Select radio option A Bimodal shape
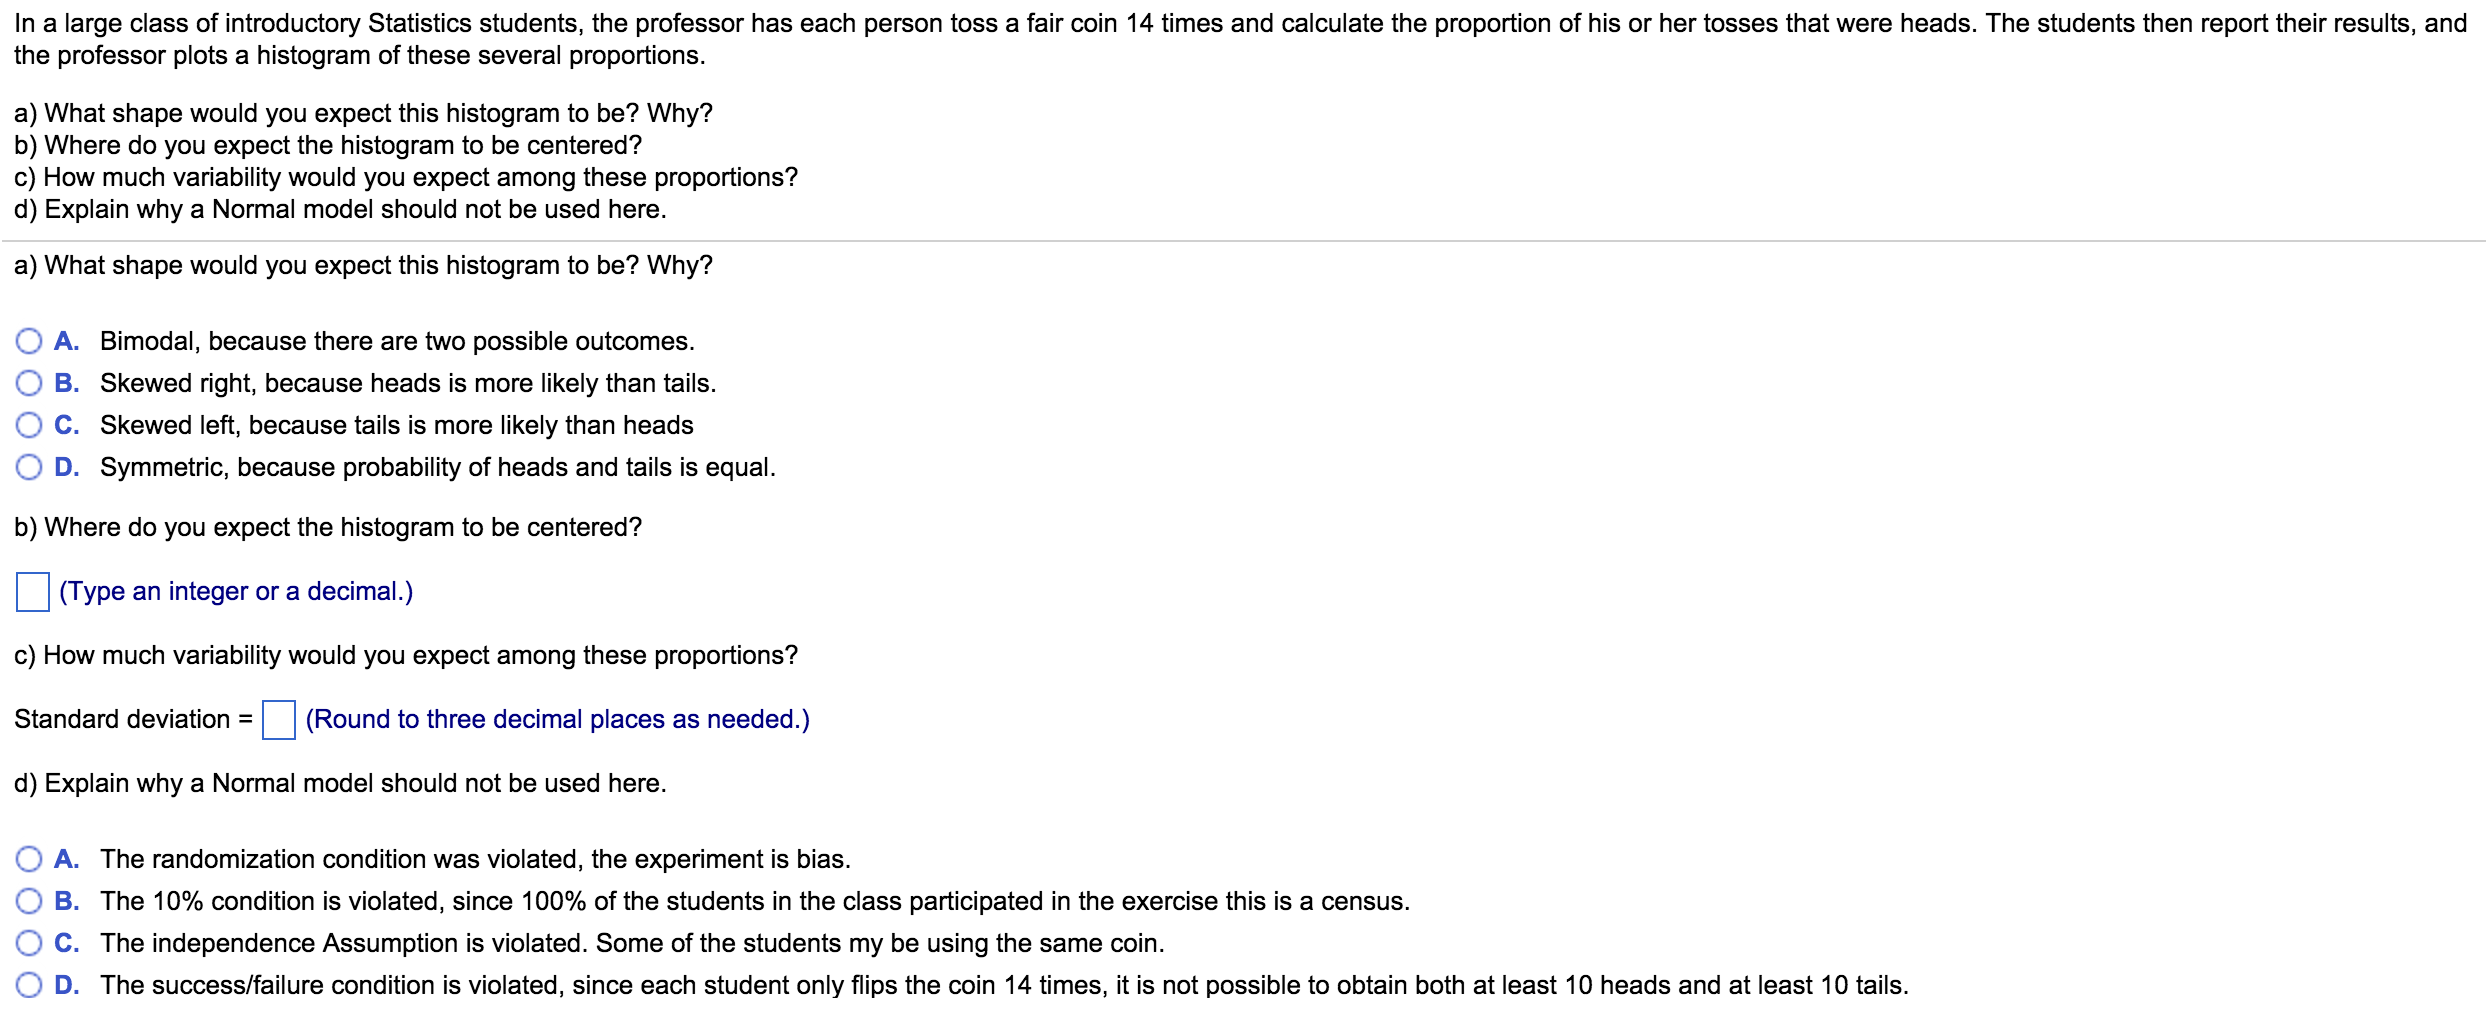 (x=29, y=342)
